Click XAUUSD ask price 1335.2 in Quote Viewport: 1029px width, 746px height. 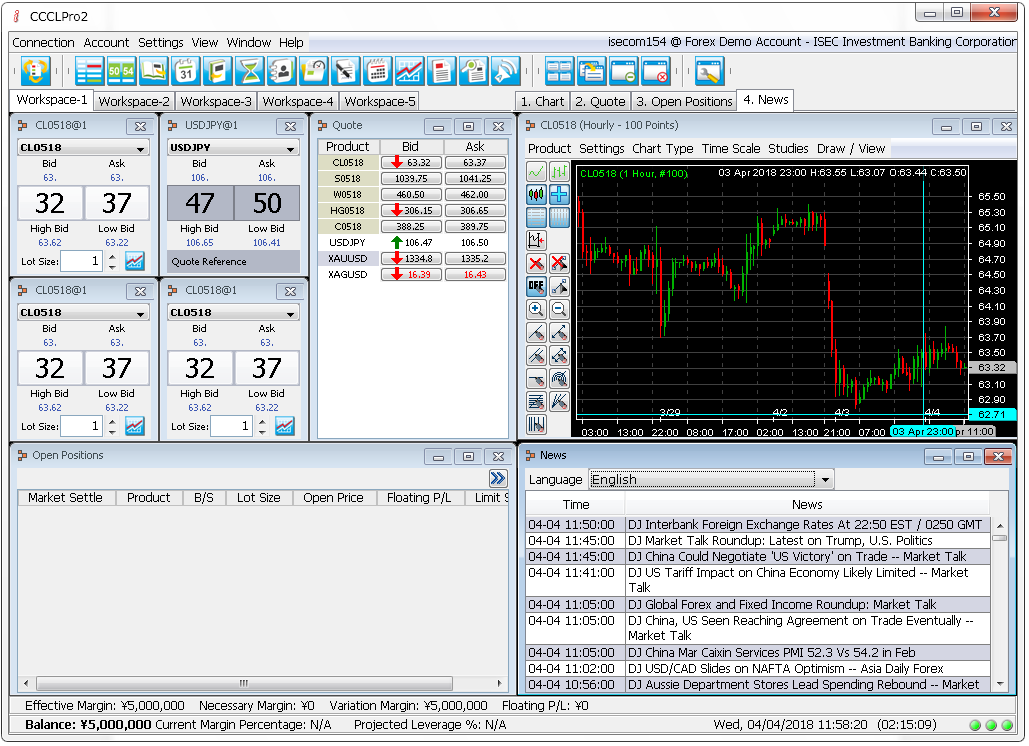[475, 259]
